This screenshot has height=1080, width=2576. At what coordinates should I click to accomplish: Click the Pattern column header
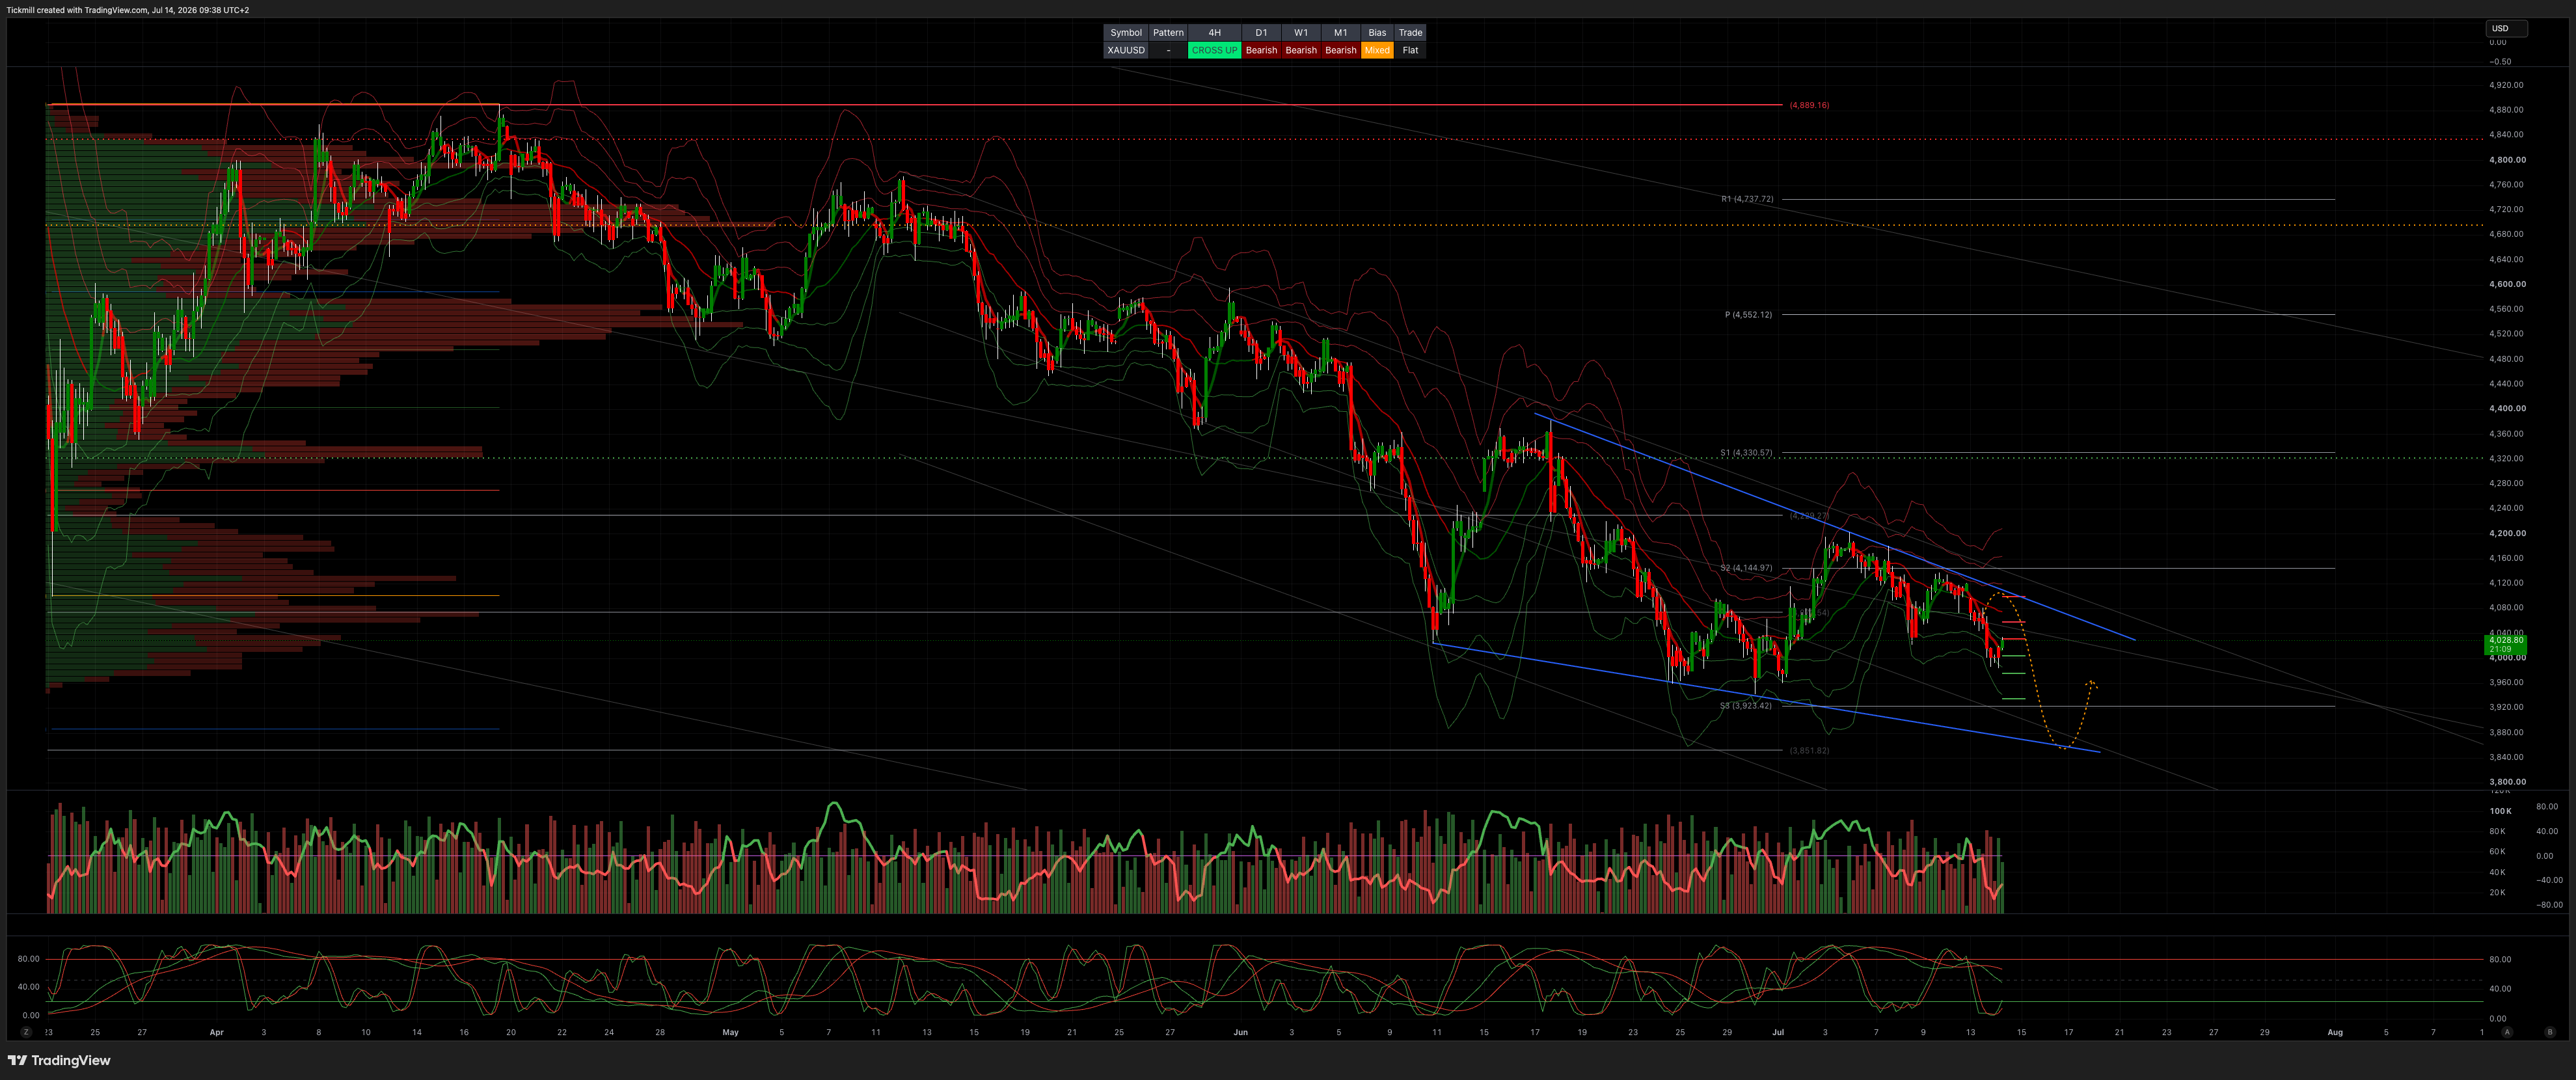pos(1168,33)
